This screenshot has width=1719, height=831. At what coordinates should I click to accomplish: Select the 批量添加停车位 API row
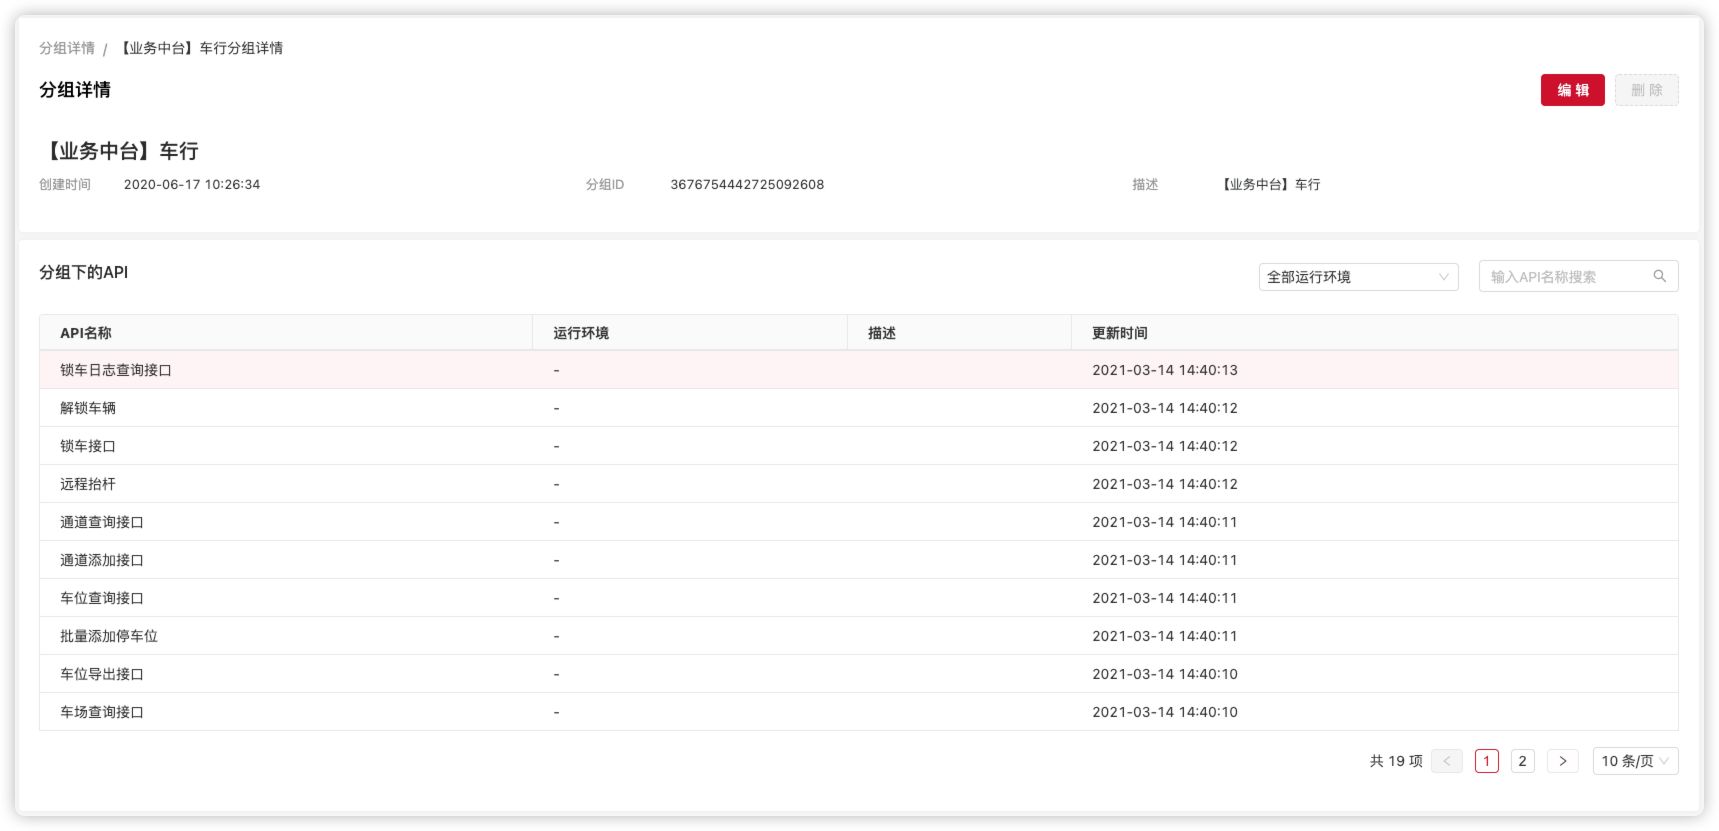109,636
